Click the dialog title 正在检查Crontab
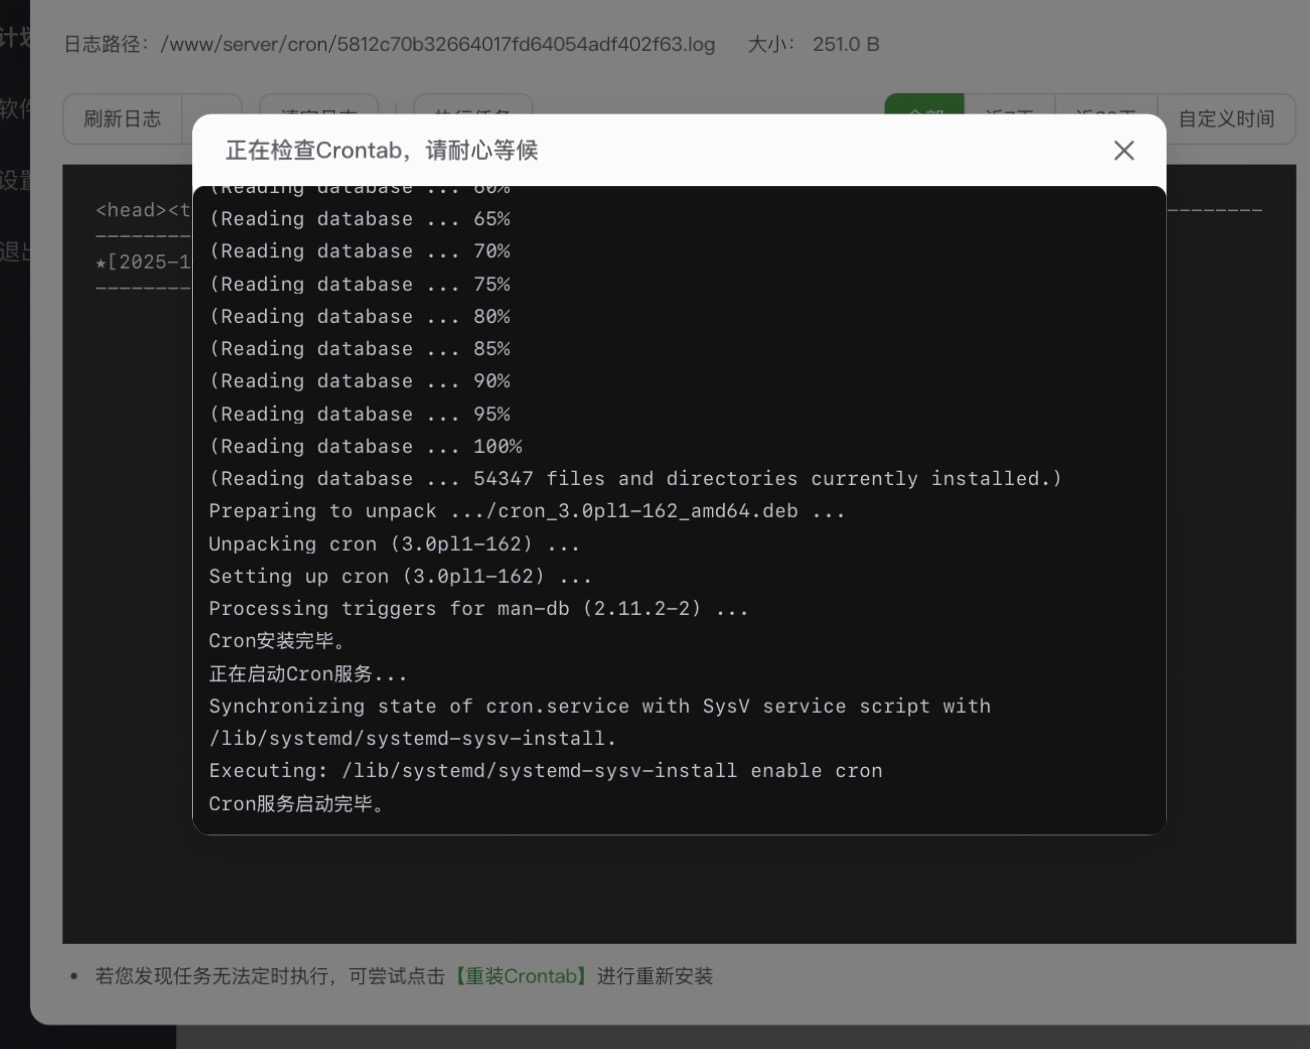1310x1049 pixels. click(x=381, y=150)
